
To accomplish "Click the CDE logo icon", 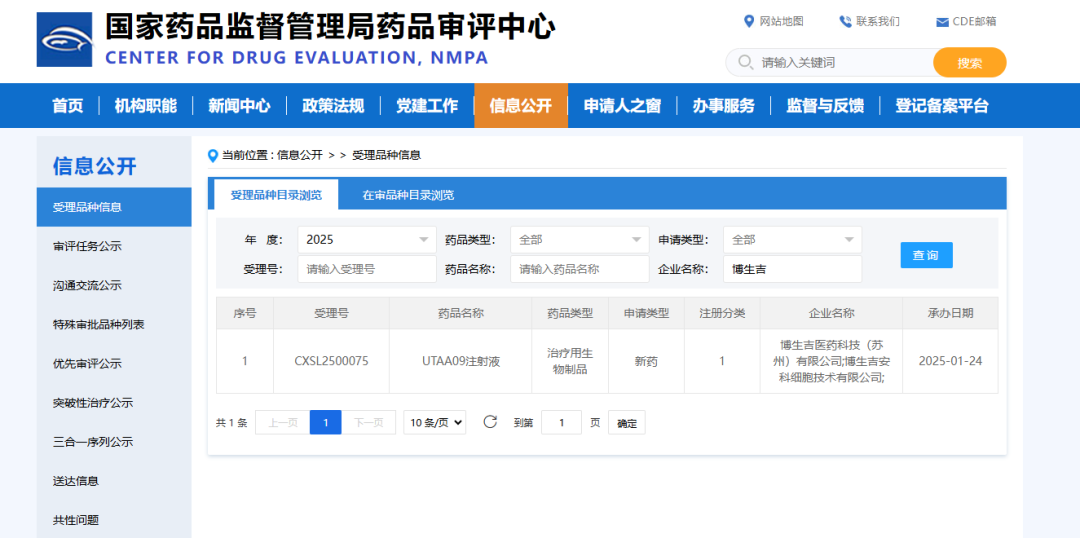I will 64,39.
